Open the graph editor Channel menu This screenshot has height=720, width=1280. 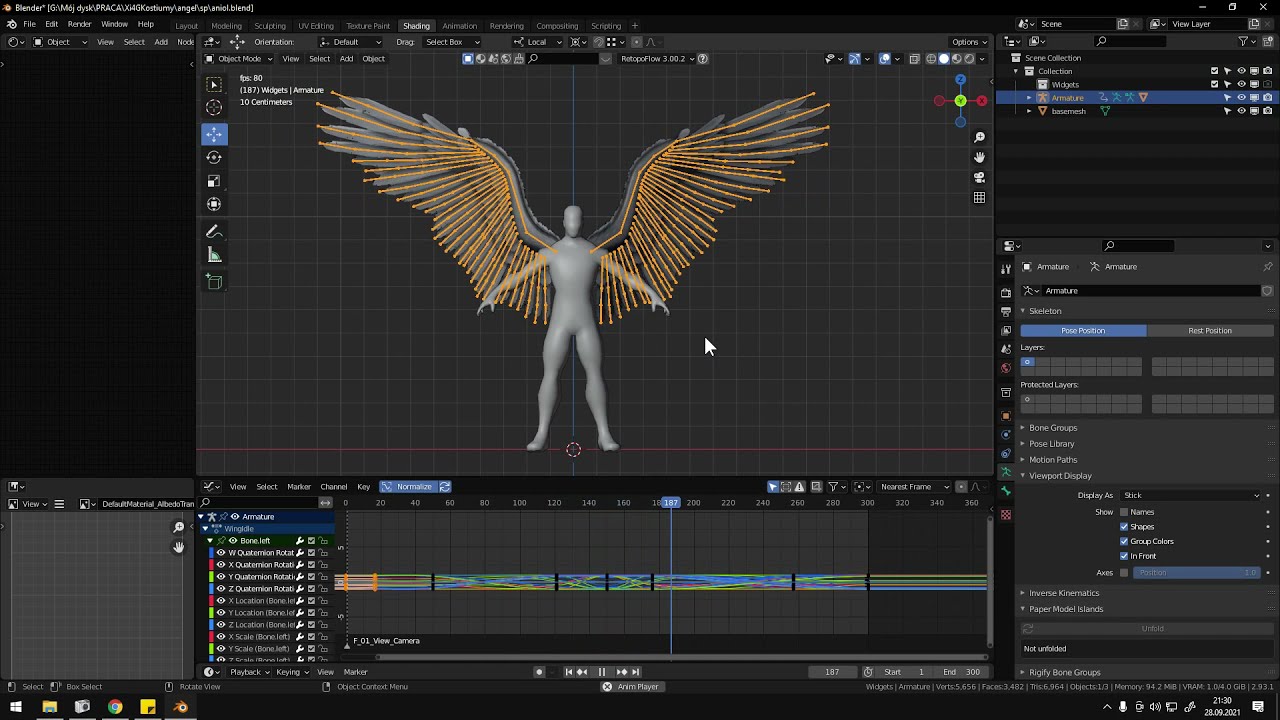click(333, 487)
